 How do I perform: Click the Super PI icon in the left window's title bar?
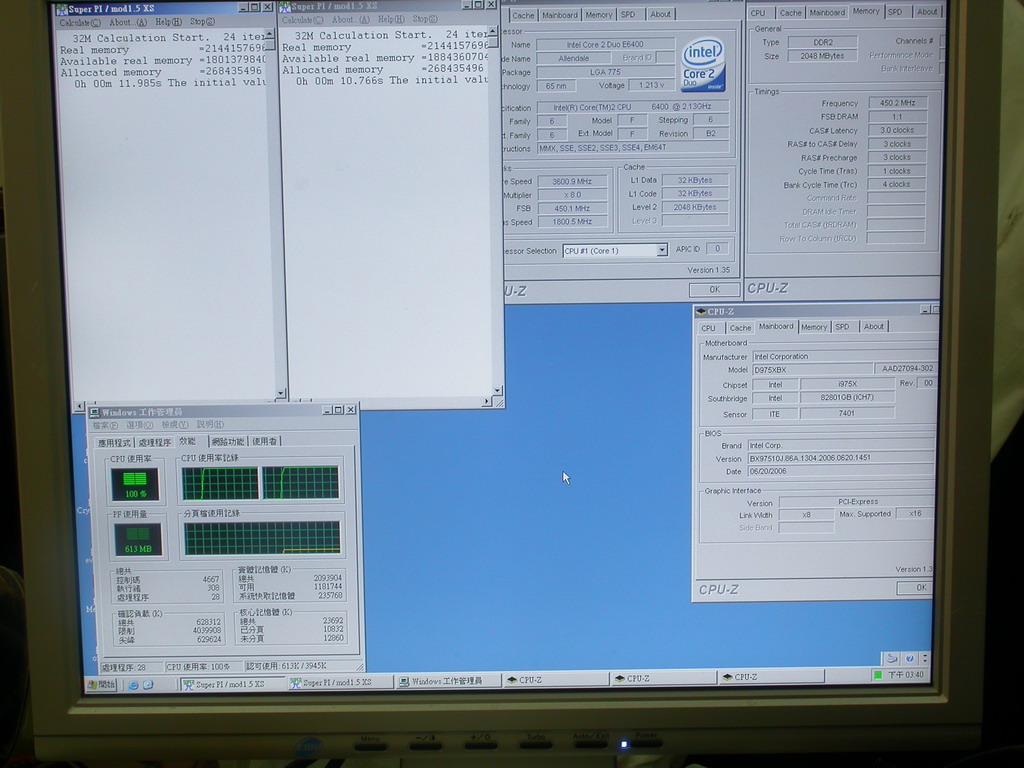pyautogui.click(x=62, y=9)
